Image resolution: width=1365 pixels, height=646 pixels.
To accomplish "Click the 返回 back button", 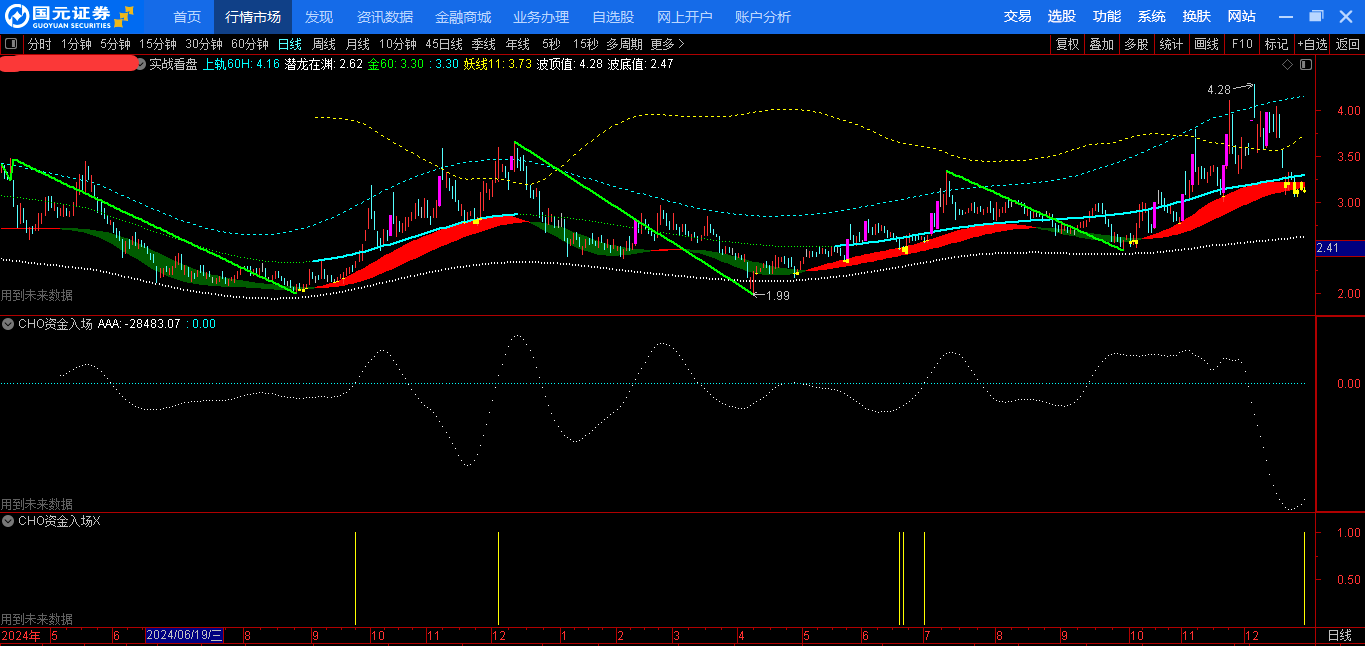I will (x=1348, y=44).
